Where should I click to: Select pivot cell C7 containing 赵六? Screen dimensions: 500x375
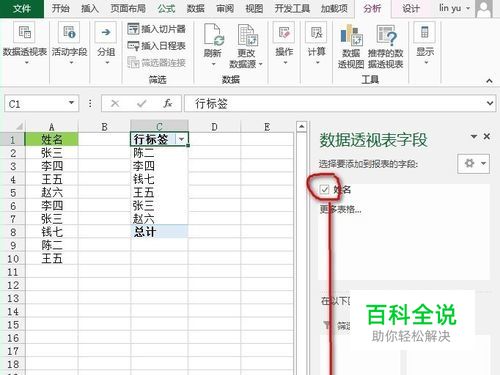(x=159, y=219)
